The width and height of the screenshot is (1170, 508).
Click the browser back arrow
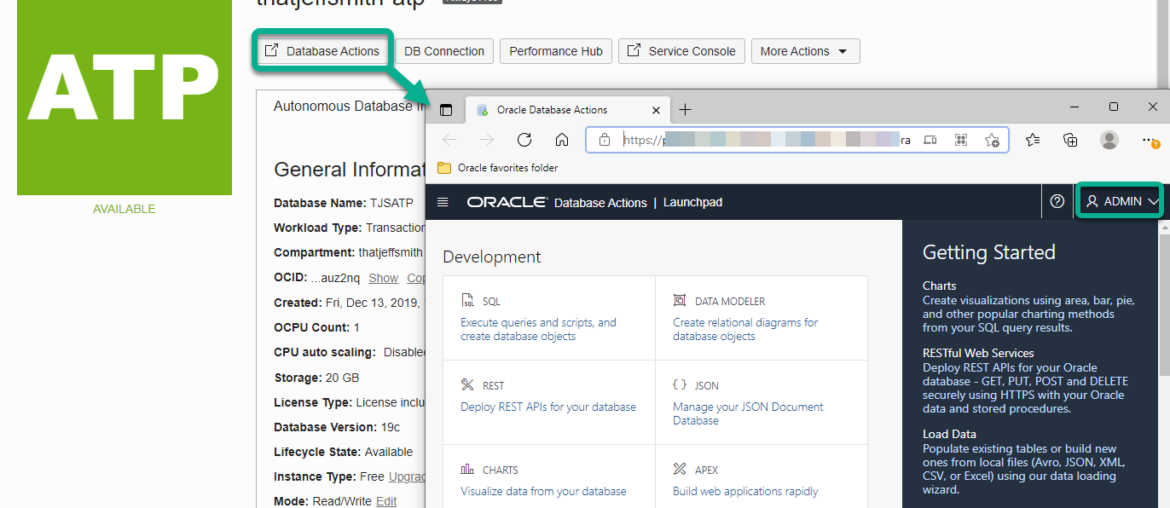point(449,139)
